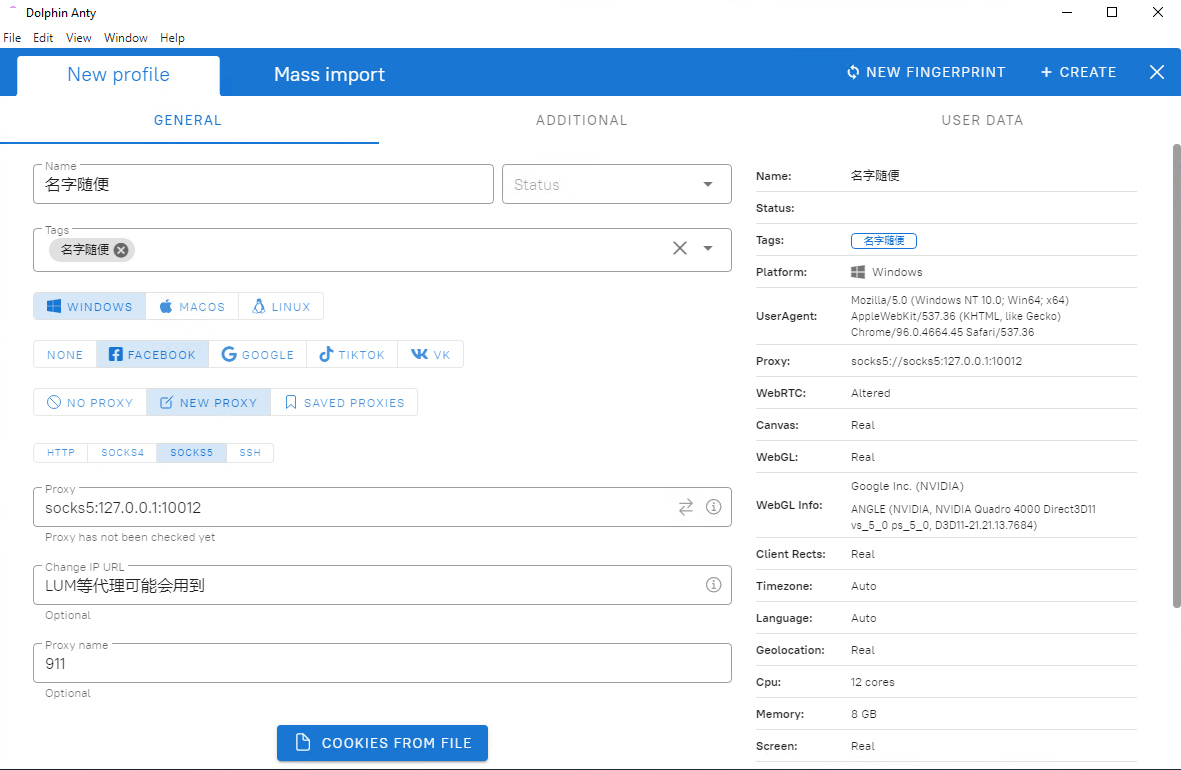Click the Memory value 8 GB
Image resolution: width=1181 pixels, height=770 pixels.
tap(864, 714)
